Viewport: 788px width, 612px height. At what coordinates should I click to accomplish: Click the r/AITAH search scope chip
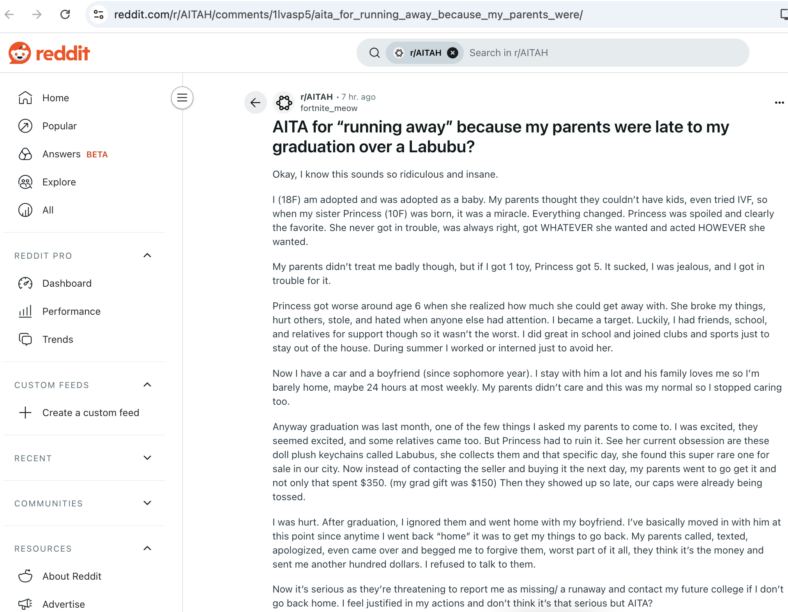pos(425,53)
